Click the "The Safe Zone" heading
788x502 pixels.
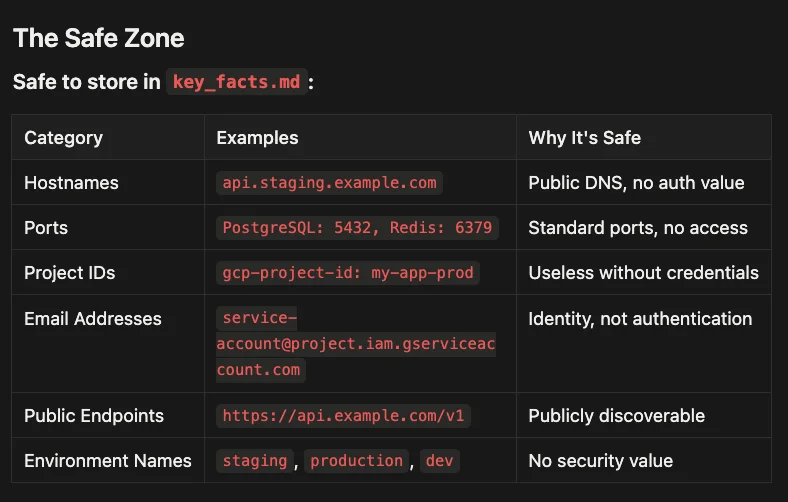[x=98, y=39]
